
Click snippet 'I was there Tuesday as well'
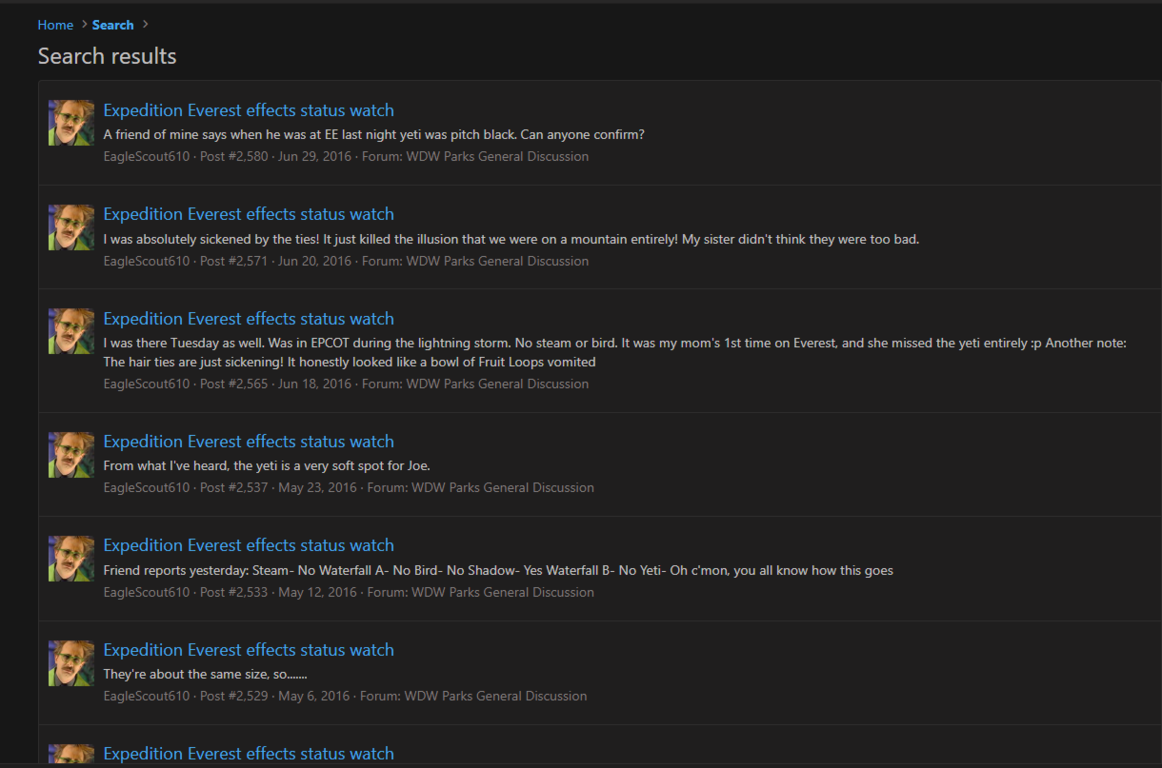(614, 353)
